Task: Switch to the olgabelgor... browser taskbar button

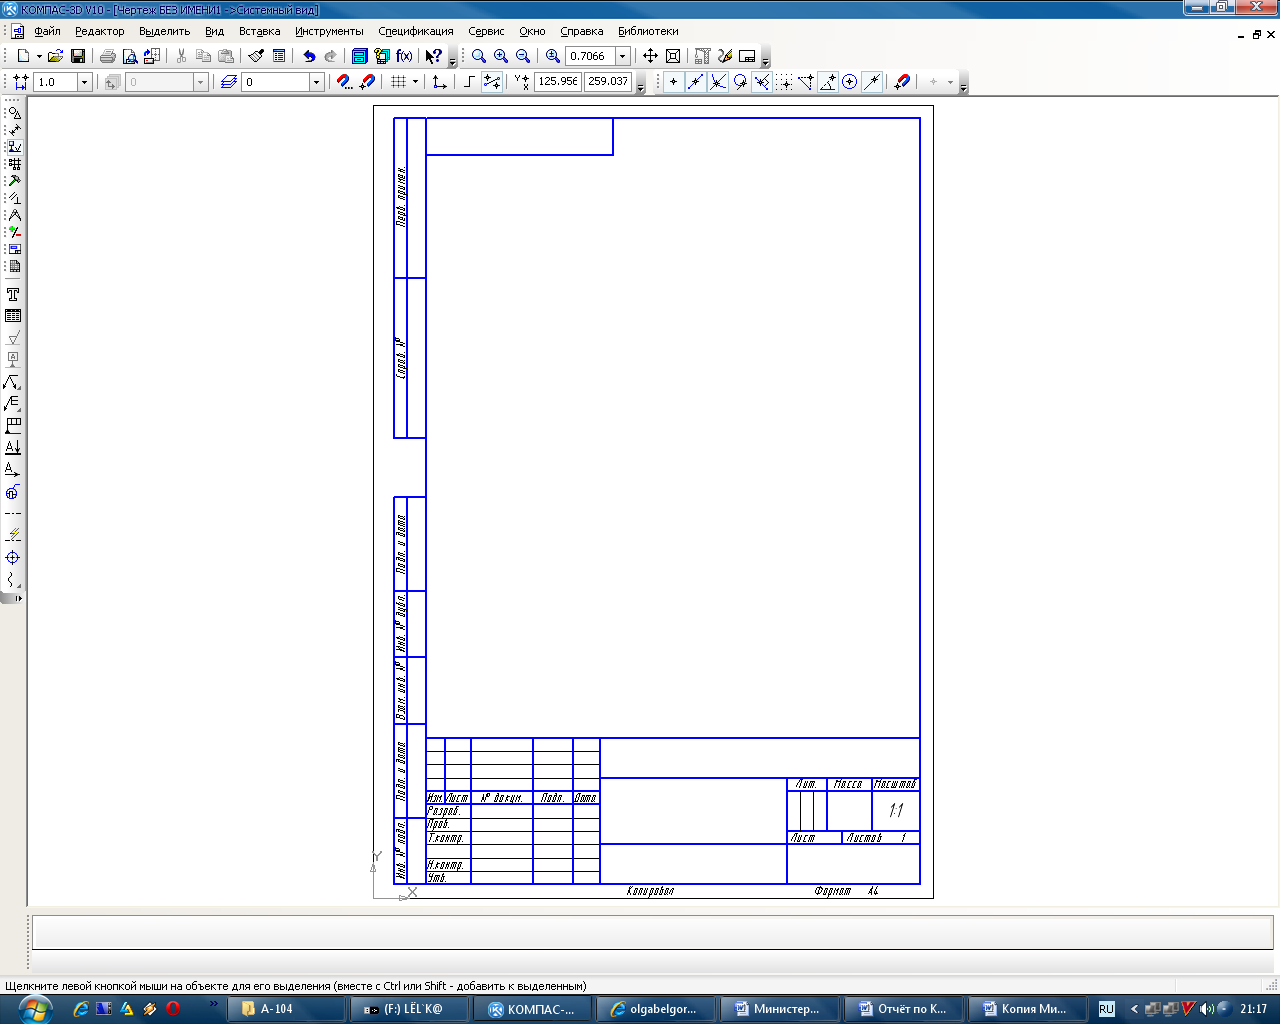Action: coord(656,1009)
